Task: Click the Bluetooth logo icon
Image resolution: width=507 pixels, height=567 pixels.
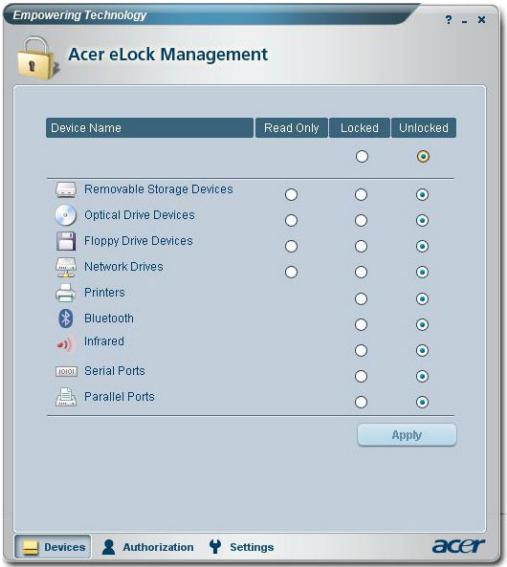Action: pyautogui.click(x=65, y=319)
